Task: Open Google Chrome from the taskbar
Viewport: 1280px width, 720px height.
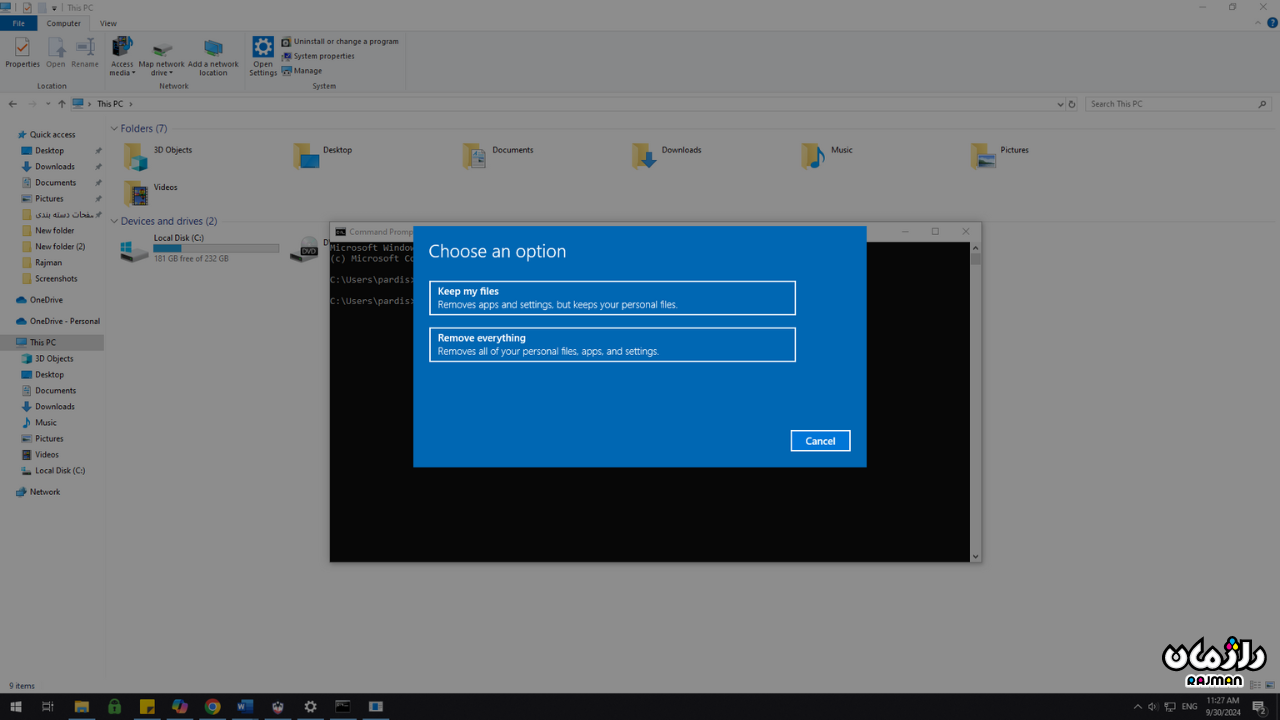Action: [x=212, y=707]
